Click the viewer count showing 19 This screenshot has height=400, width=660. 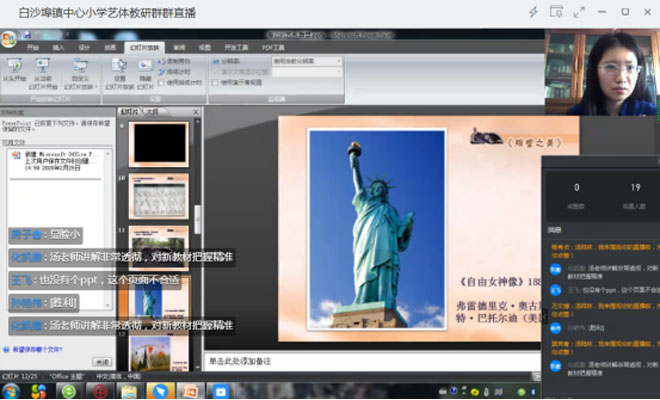(x=635, y=188)
